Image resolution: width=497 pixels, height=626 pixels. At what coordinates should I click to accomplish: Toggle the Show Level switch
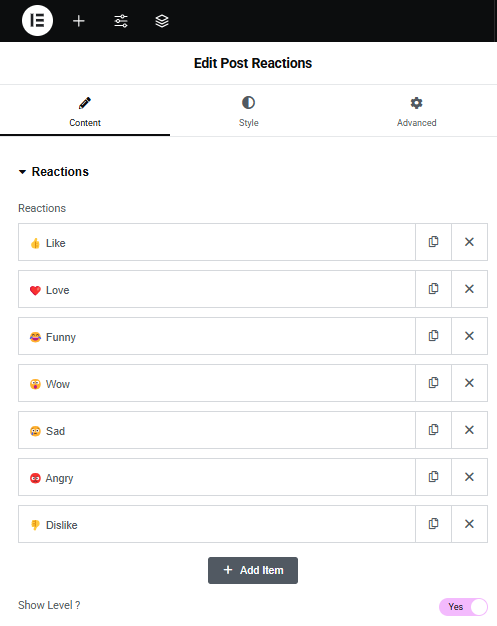pyautogui.click(x=463, y=607)
